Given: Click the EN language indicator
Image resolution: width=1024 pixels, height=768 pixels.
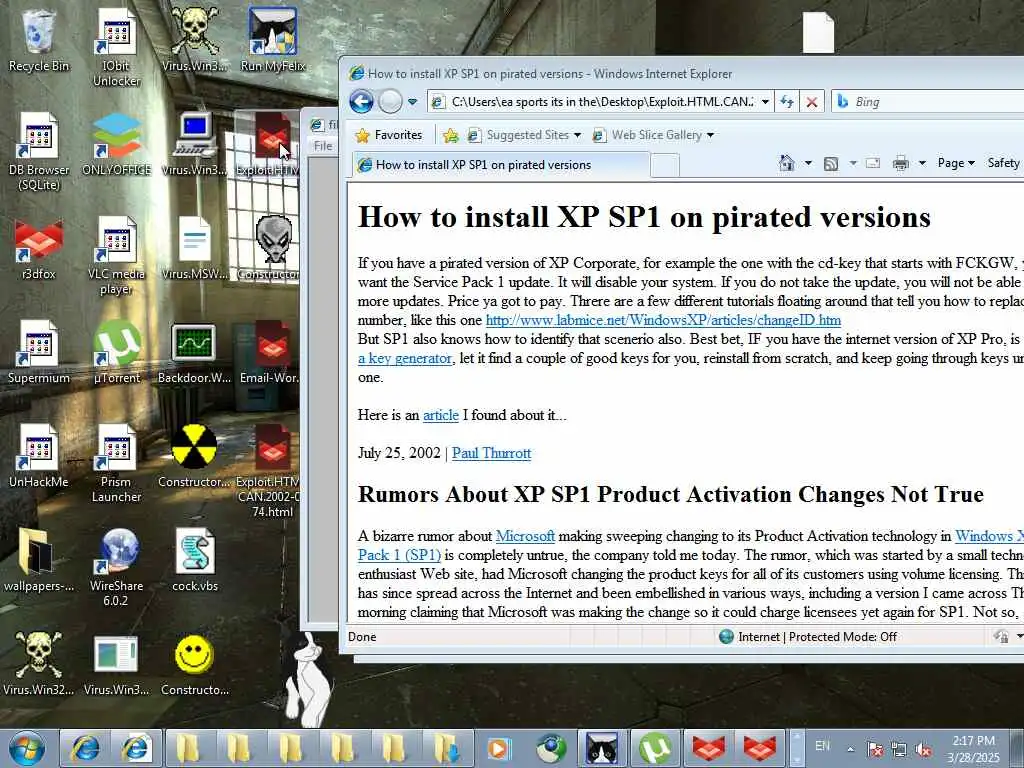Looking at the screenshot, I should click(x=823, y=746).
